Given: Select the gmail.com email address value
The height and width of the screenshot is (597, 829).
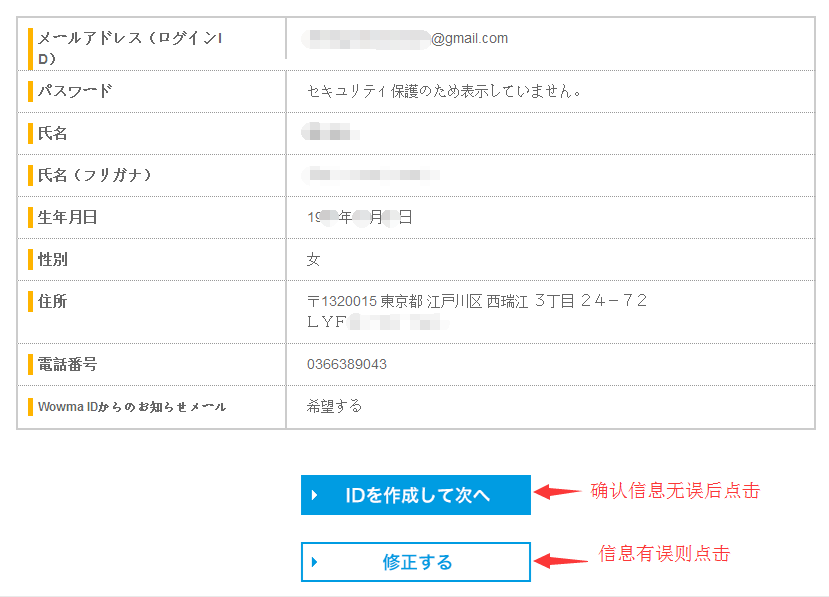Looking at the screenshot, I should click(407, 39).
